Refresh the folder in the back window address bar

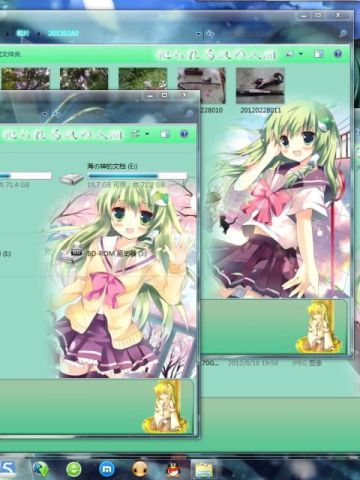210,34
